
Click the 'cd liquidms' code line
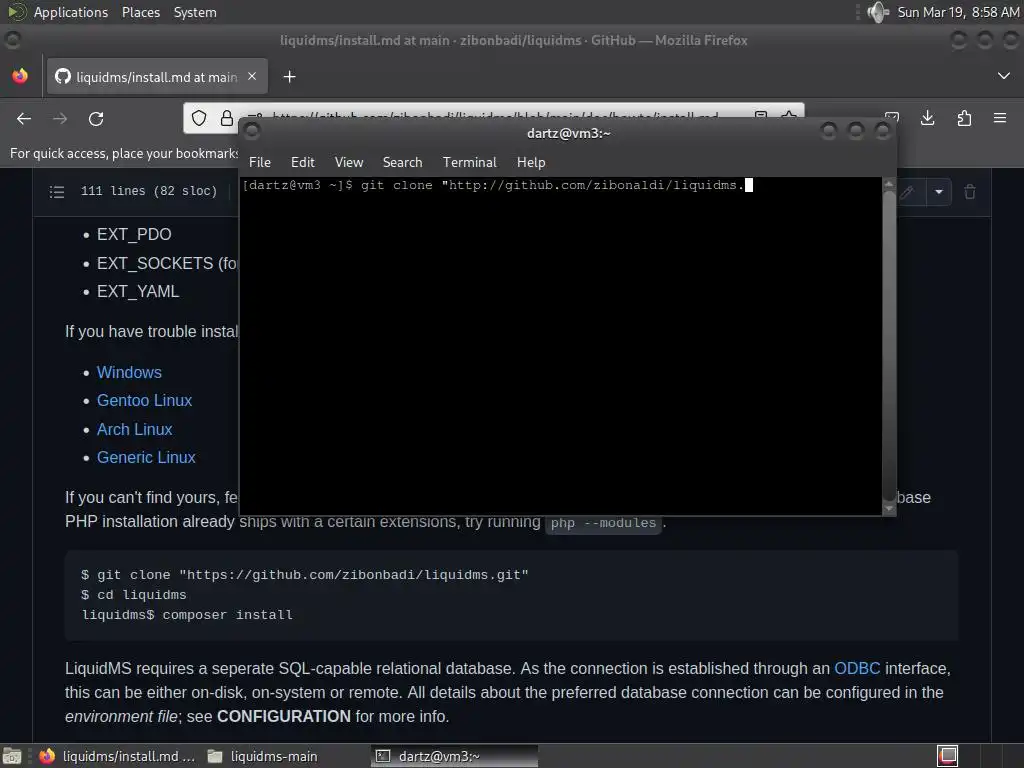click(x=133, y=595)
